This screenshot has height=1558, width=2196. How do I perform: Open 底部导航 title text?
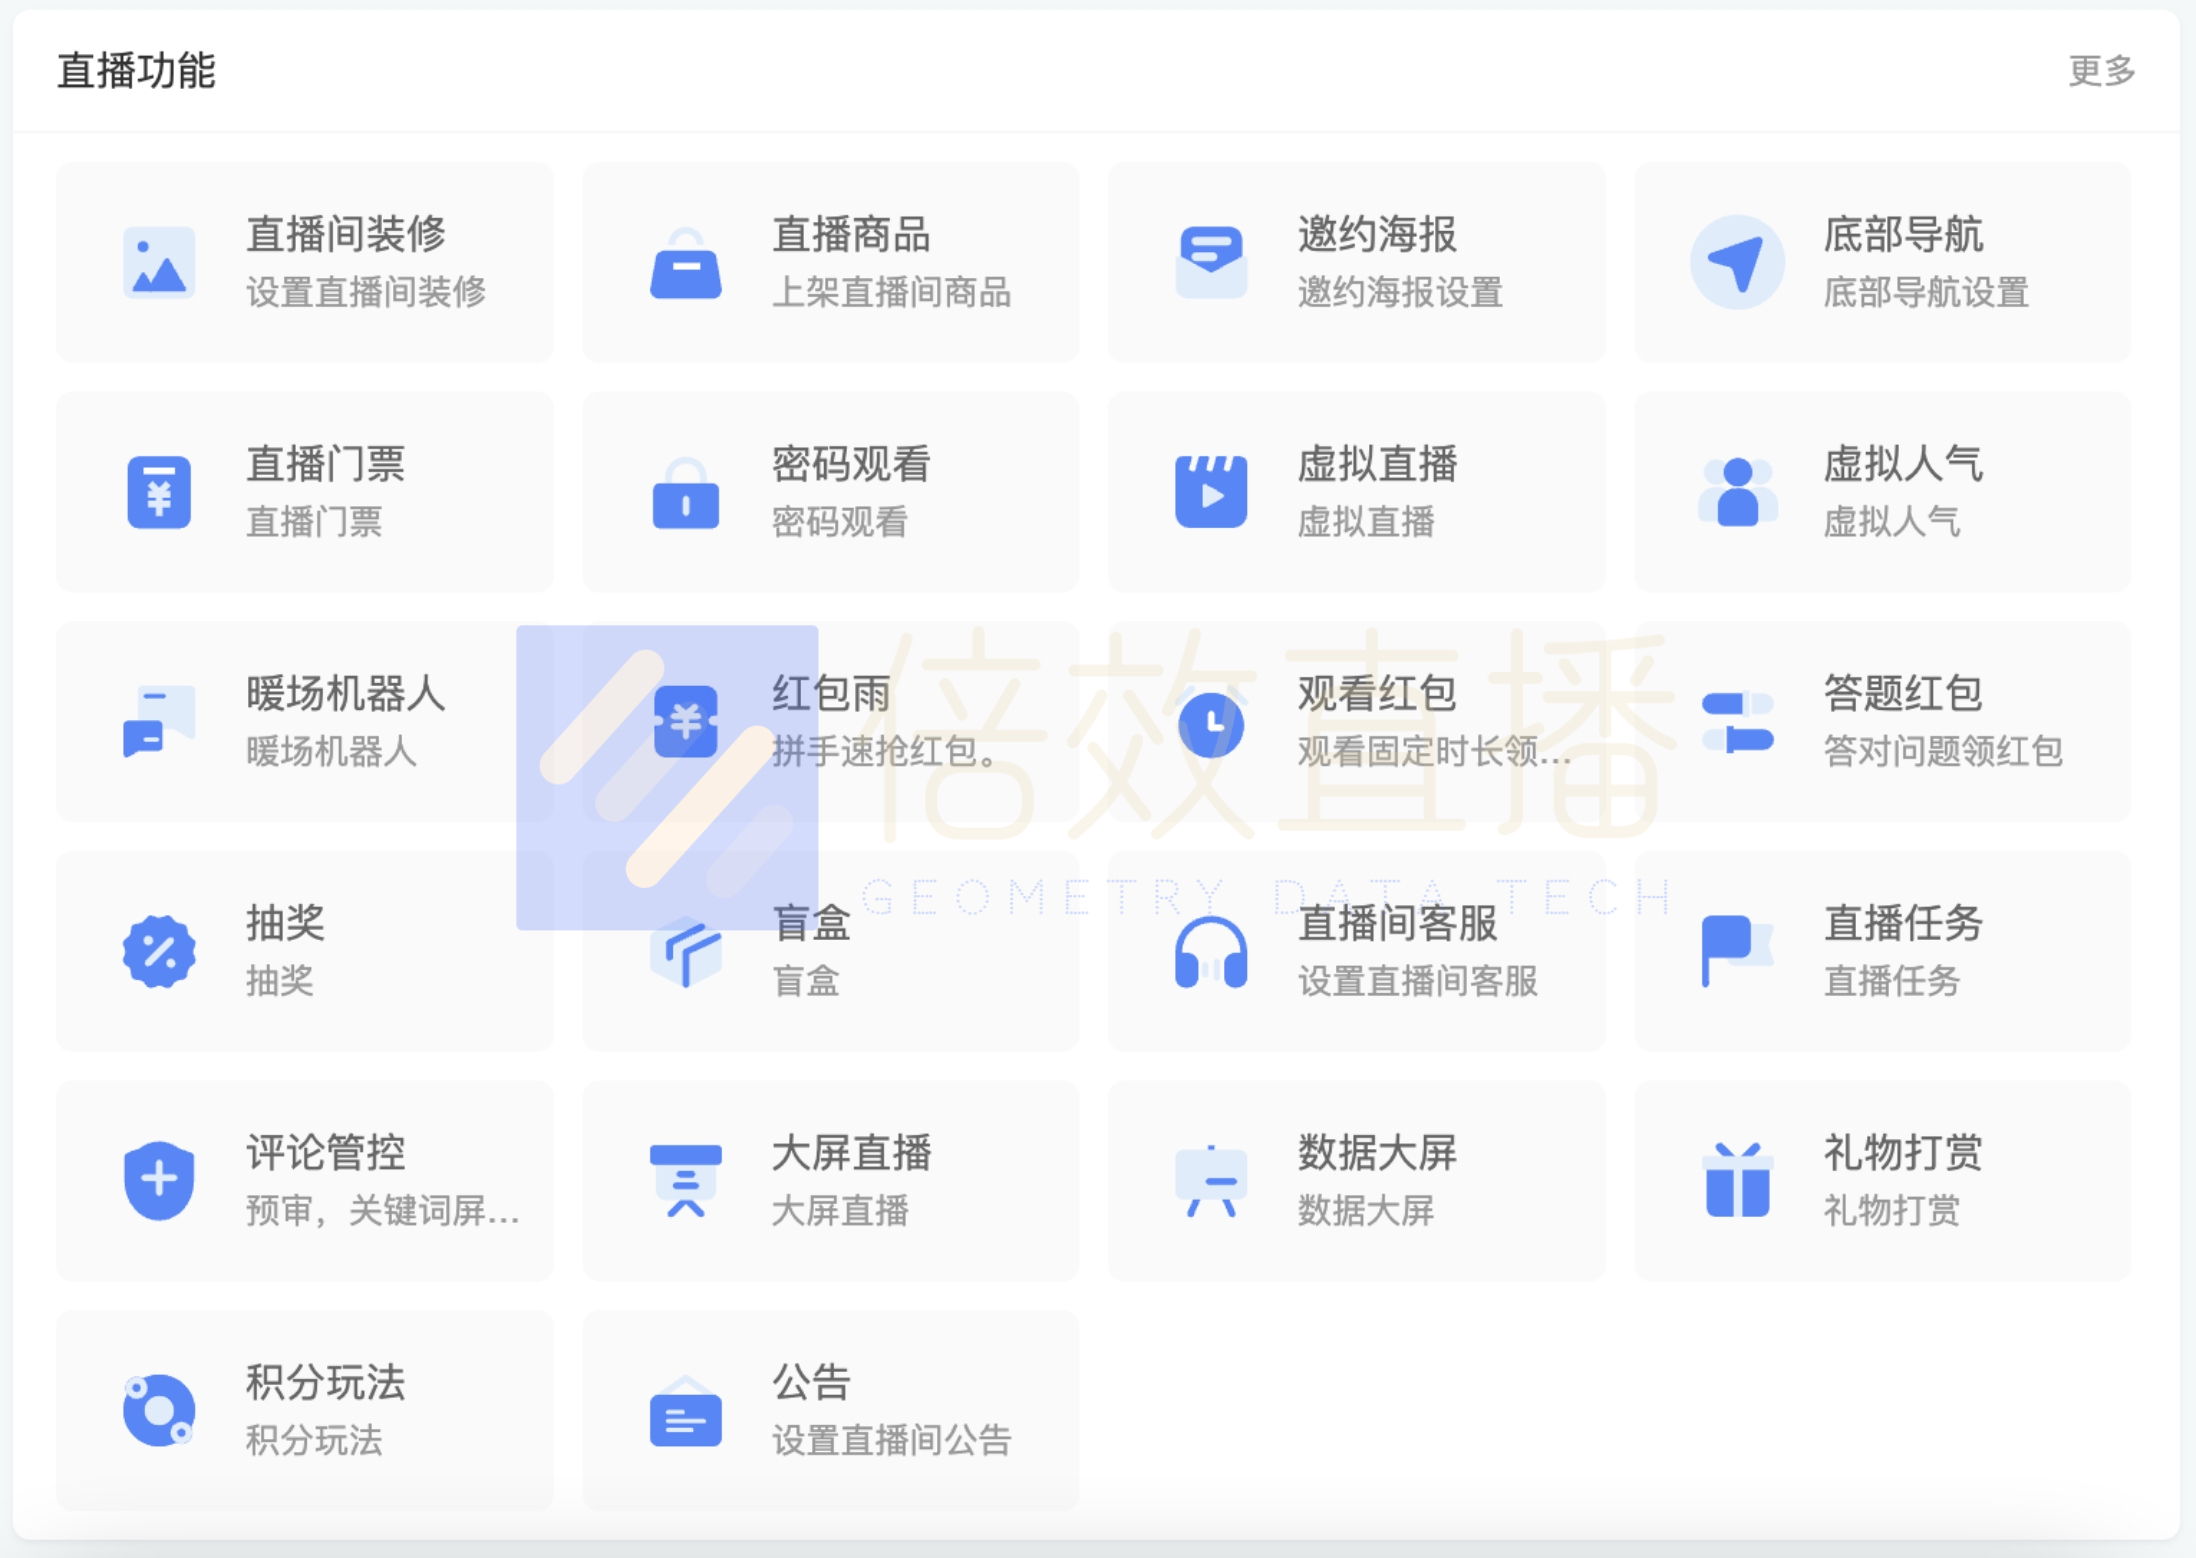pyautogui.click(x=1903, y=234)
